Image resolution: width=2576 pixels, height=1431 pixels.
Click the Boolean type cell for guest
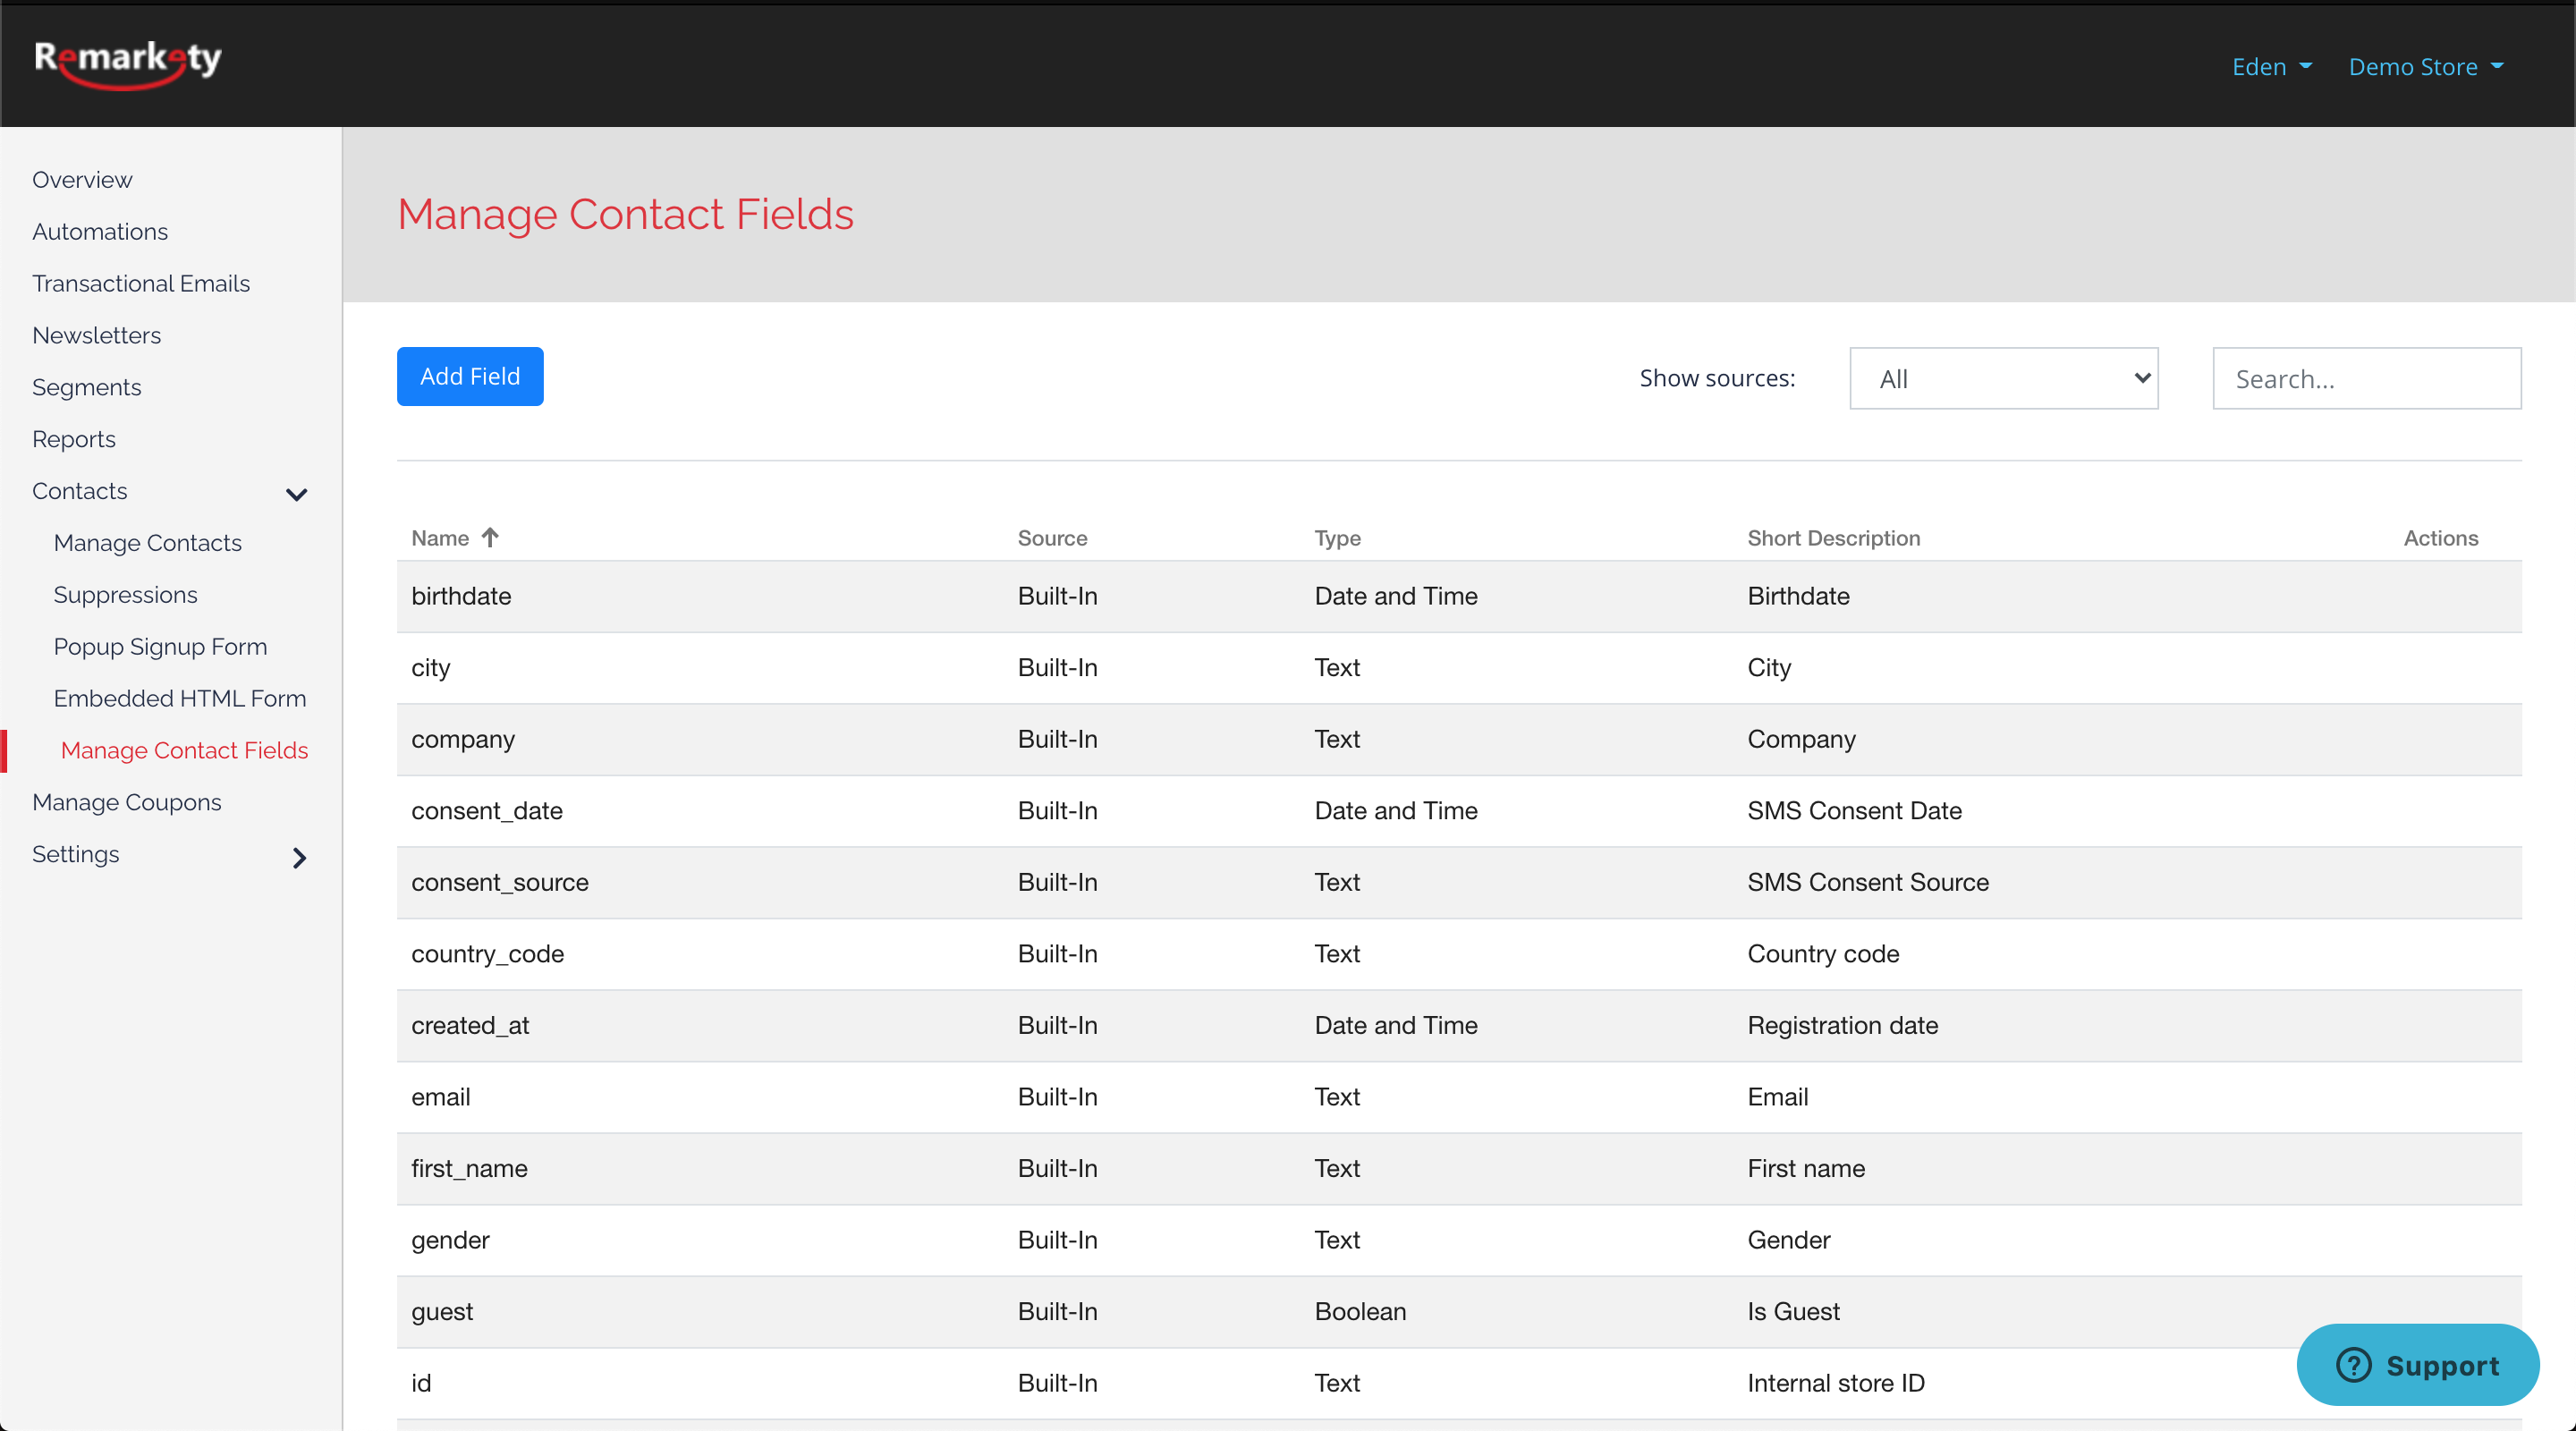1360,1312
